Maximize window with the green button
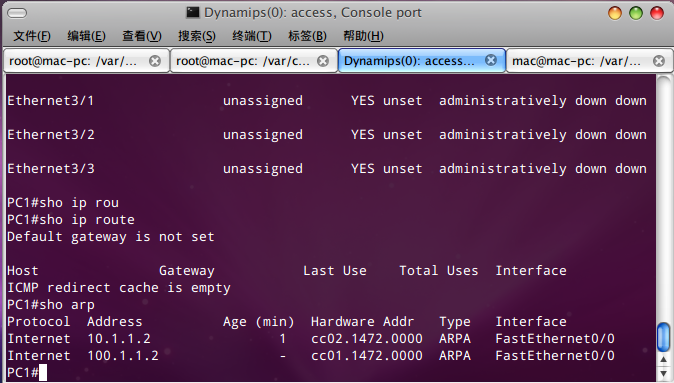674x383 pixels. click(x=636, y=13)
